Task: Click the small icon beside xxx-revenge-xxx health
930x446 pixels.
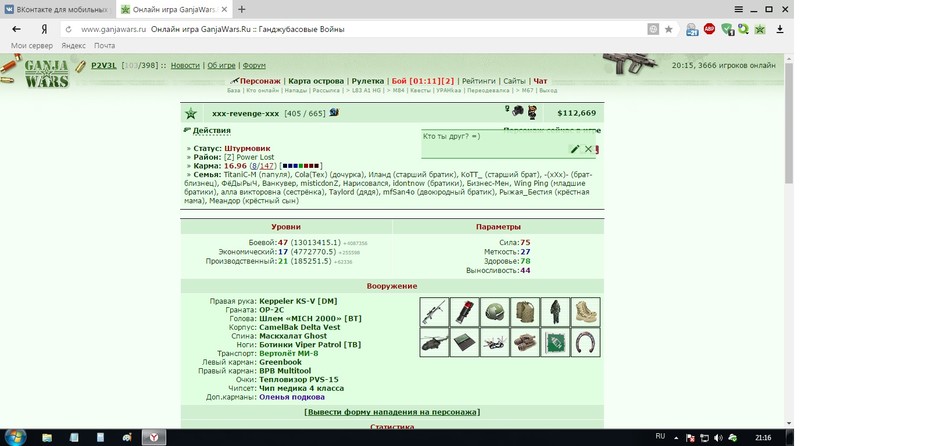Action: click(x=334, y=112)
